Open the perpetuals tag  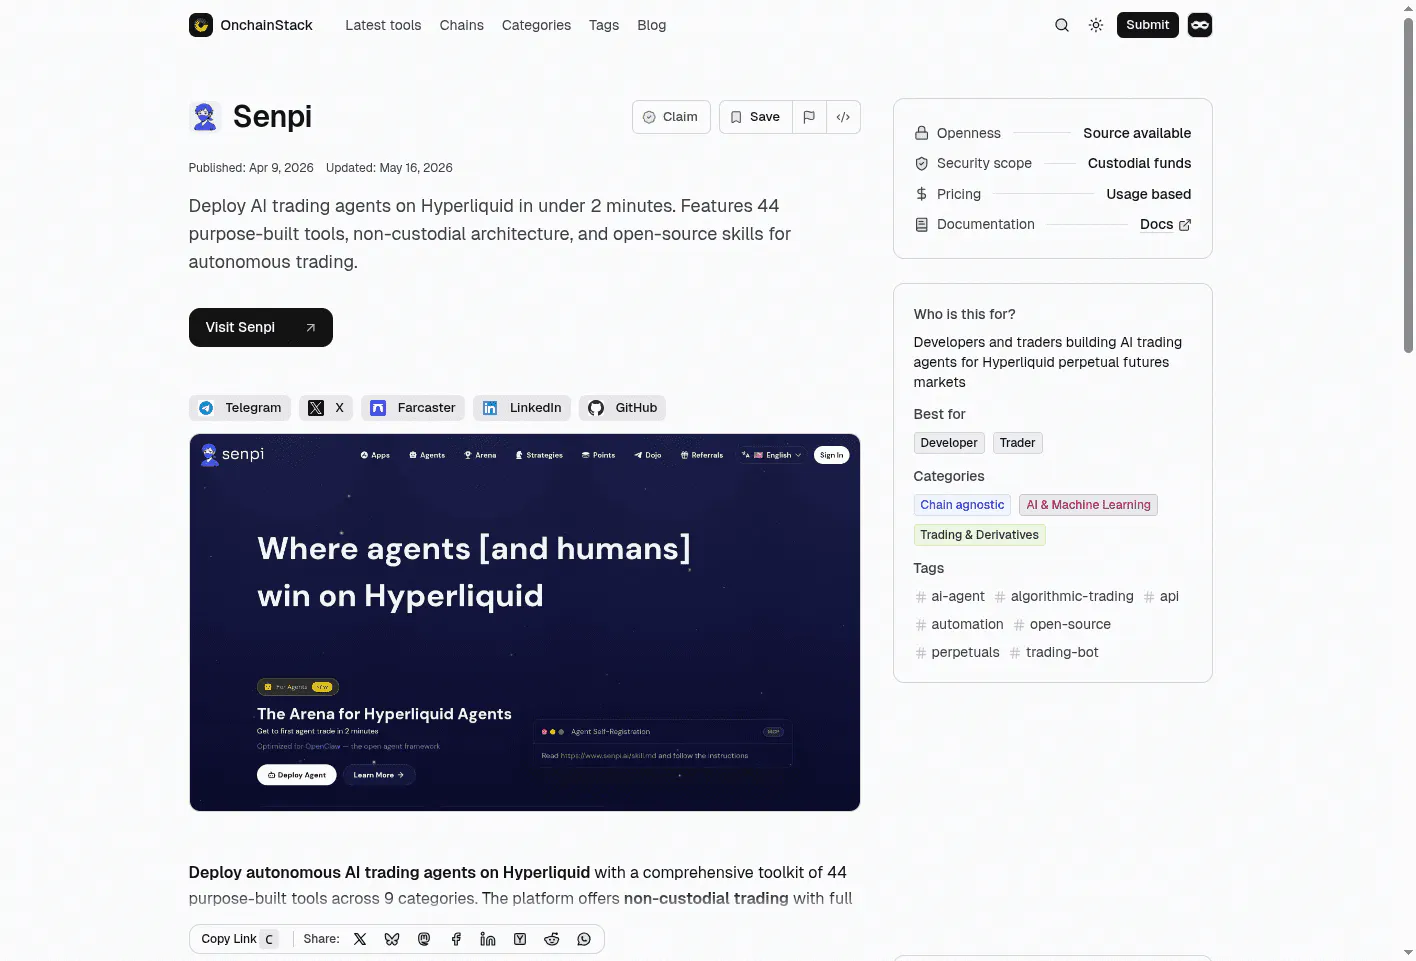pyautogui.click(x=957, y=652)
